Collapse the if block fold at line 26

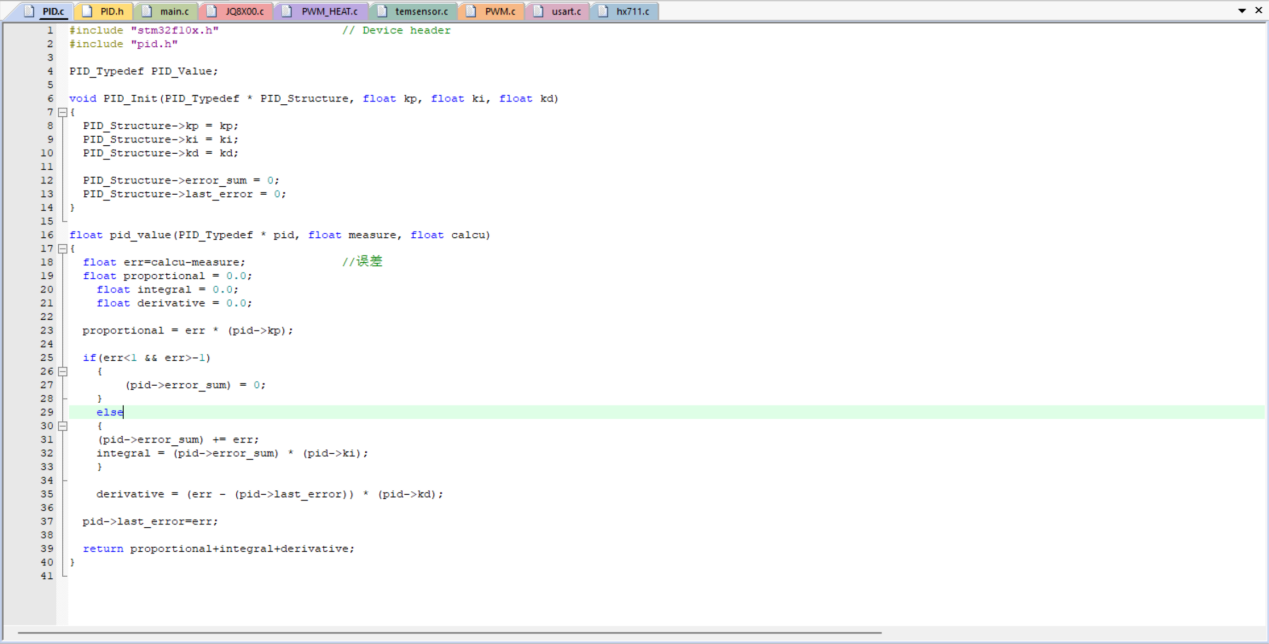coord(62,372)
